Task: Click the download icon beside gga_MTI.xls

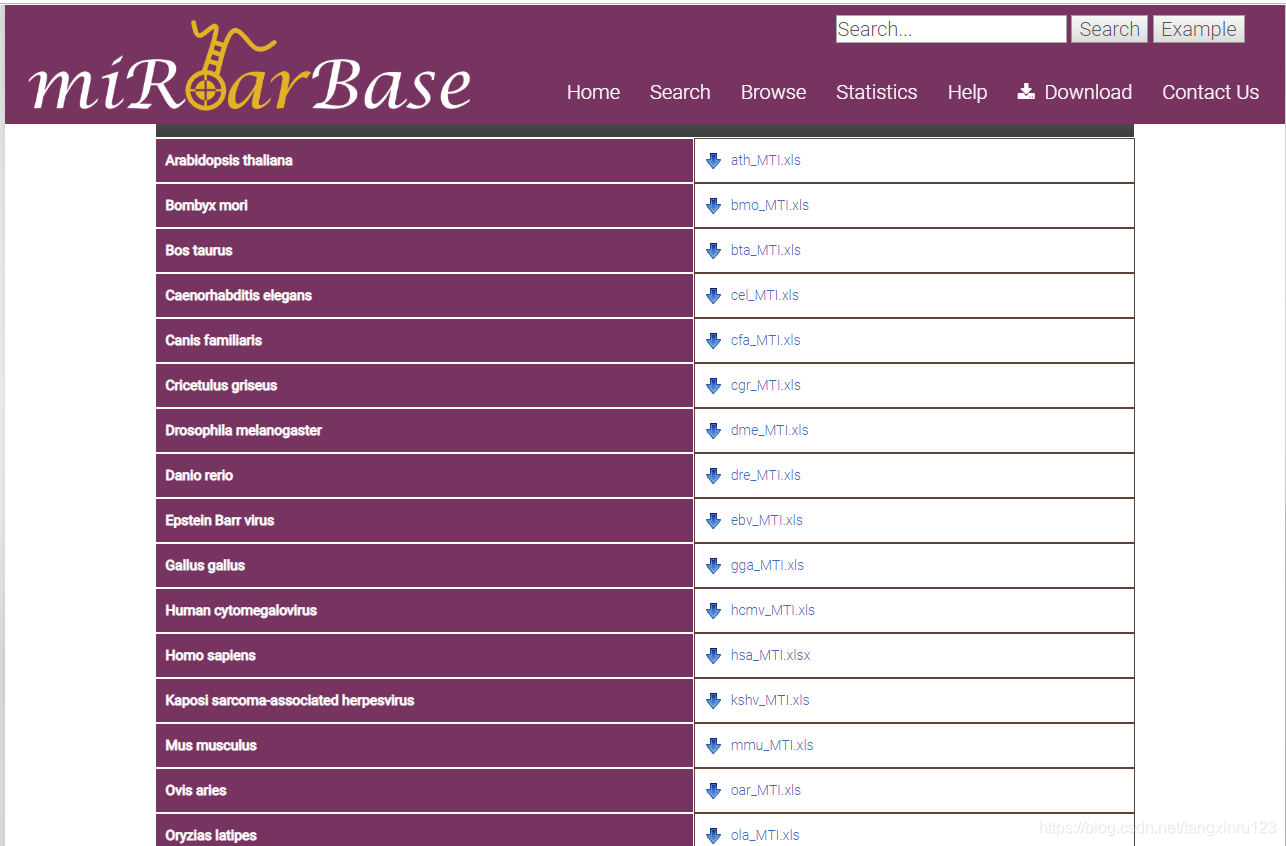Action: click(x=713, y=565)
